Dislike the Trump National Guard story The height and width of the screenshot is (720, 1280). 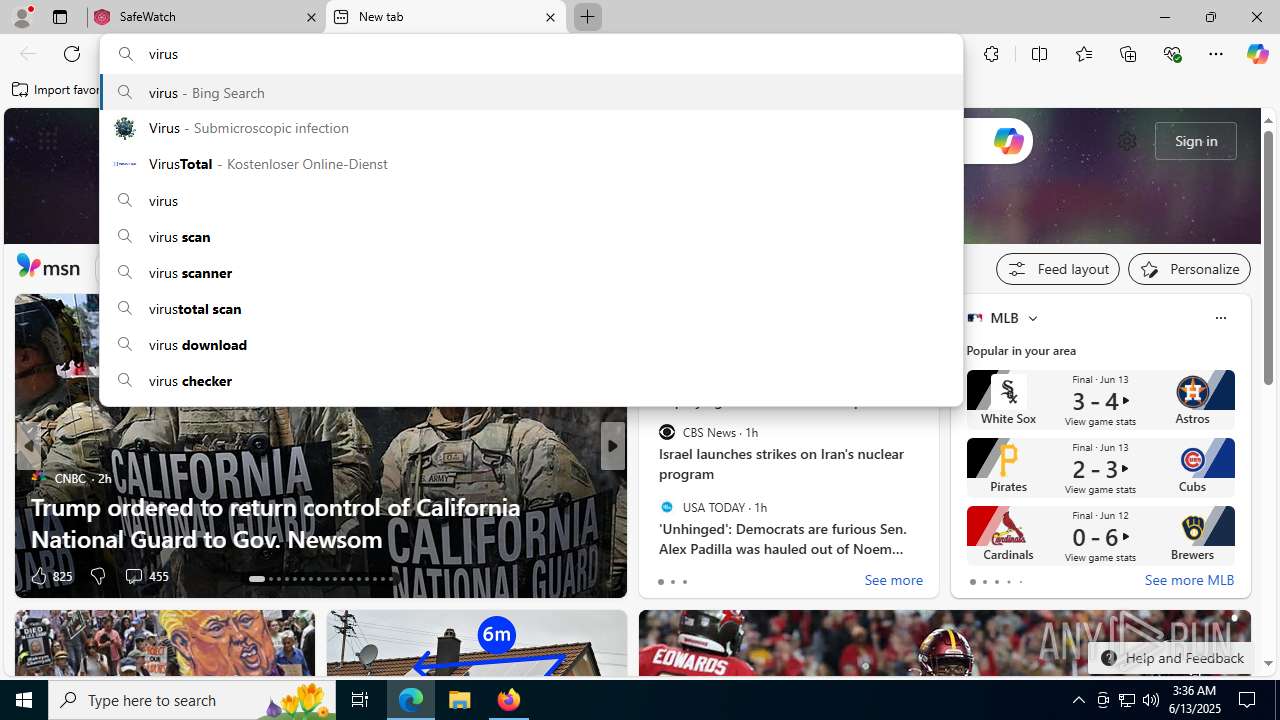click(x=98, y=576)
